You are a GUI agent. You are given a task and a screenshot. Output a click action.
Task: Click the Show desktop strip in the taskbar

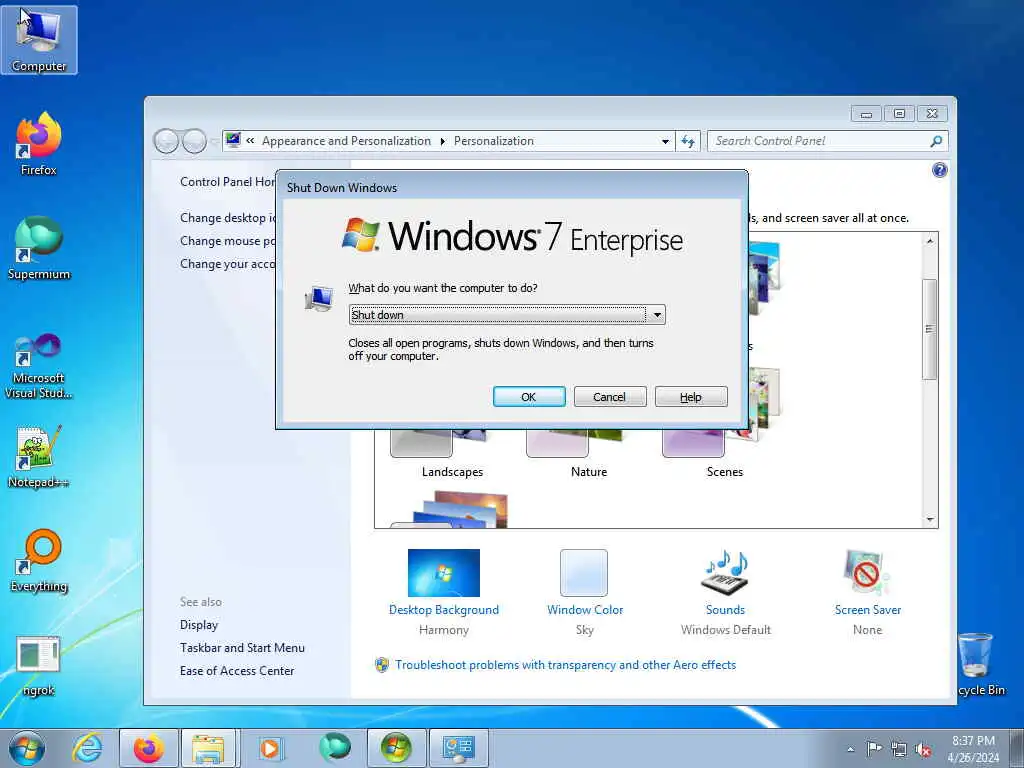point(1017,748)
